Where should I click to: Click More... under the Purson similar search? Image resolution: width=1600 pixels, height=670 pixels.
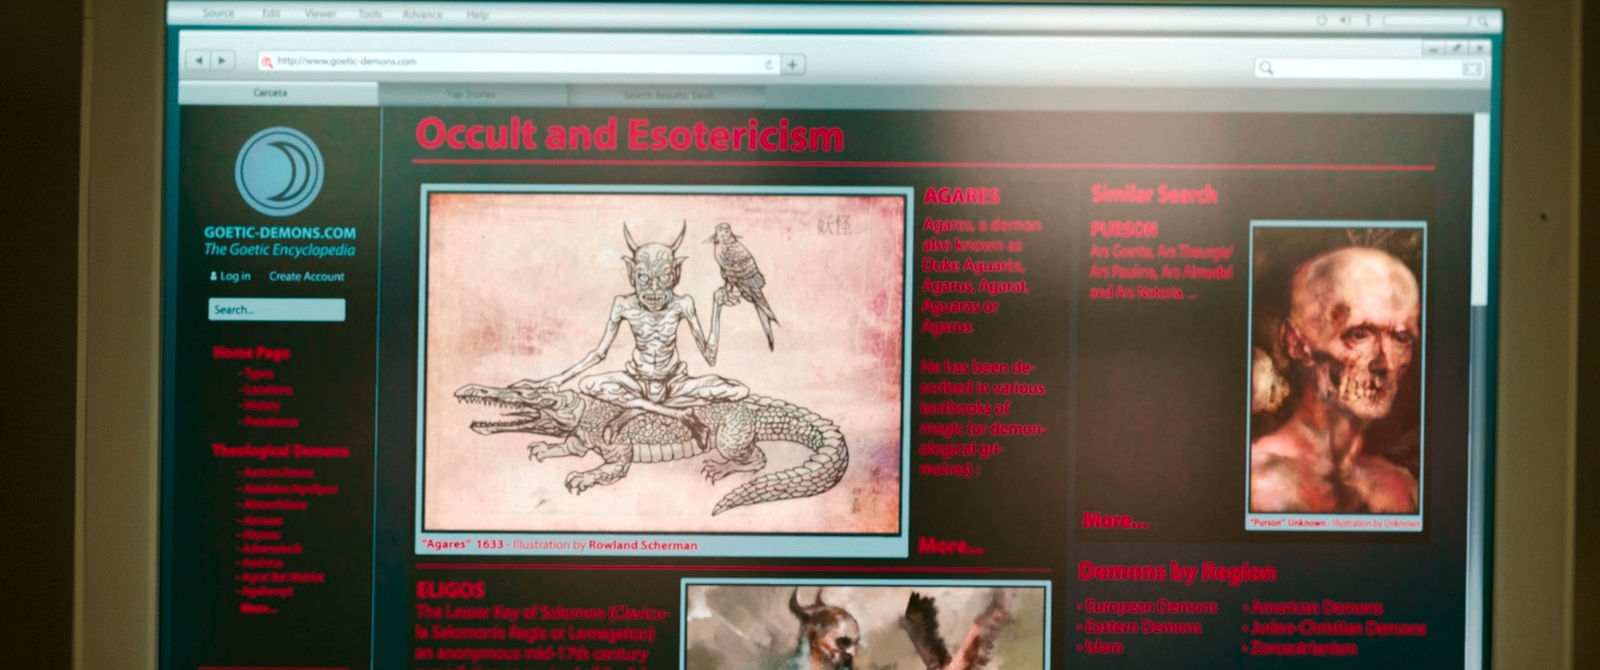point(1115,521)
